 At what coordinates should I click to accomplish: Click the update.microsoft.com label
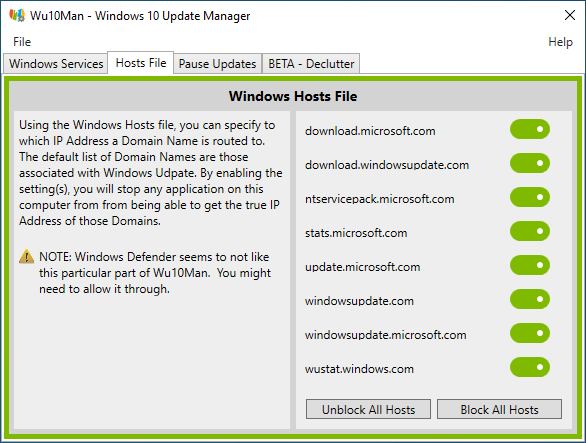coord(363,267)
